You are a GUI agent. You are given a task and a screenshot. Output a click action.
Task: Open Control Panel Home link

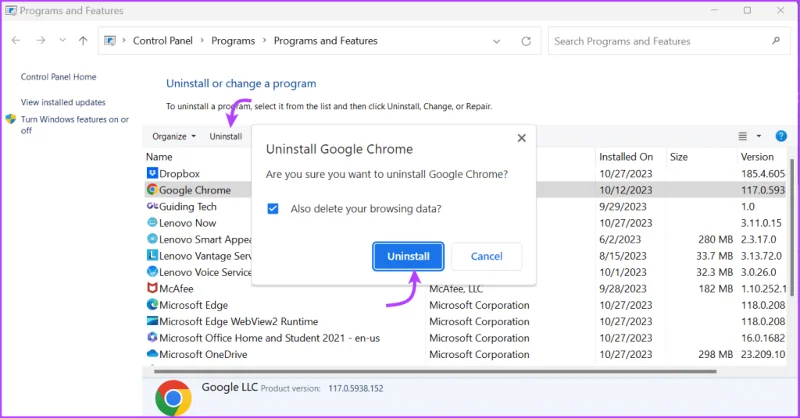(x=59, y=77)
